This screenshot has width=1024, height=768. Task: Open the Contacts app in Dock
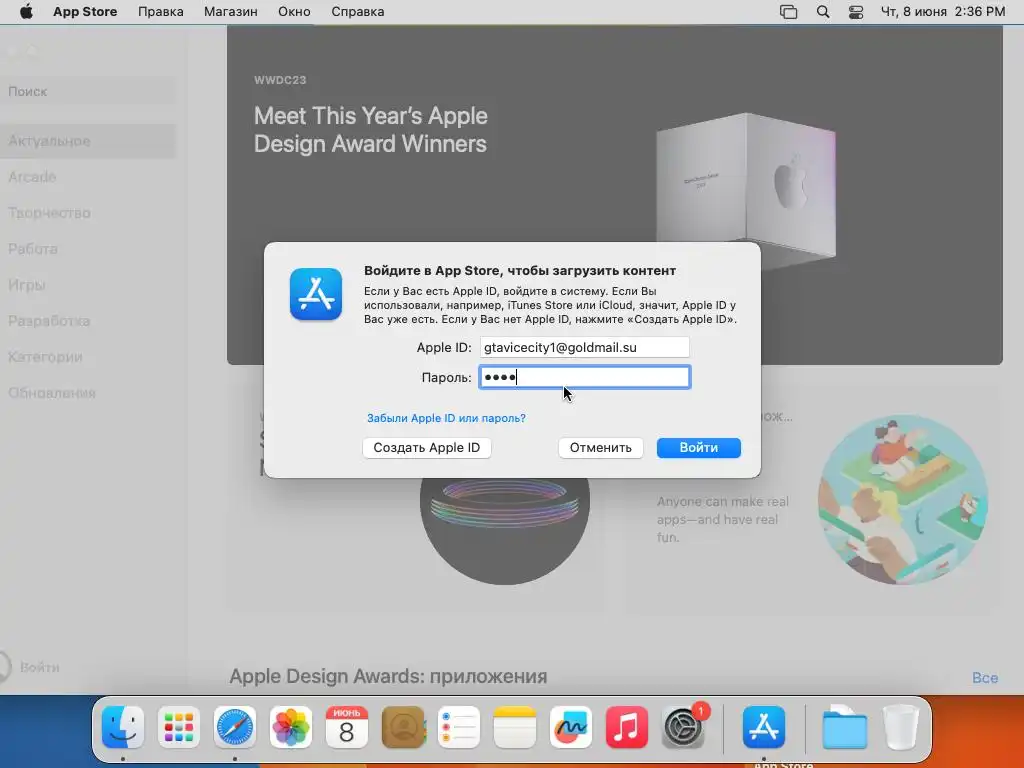click(x=403, y=727)
